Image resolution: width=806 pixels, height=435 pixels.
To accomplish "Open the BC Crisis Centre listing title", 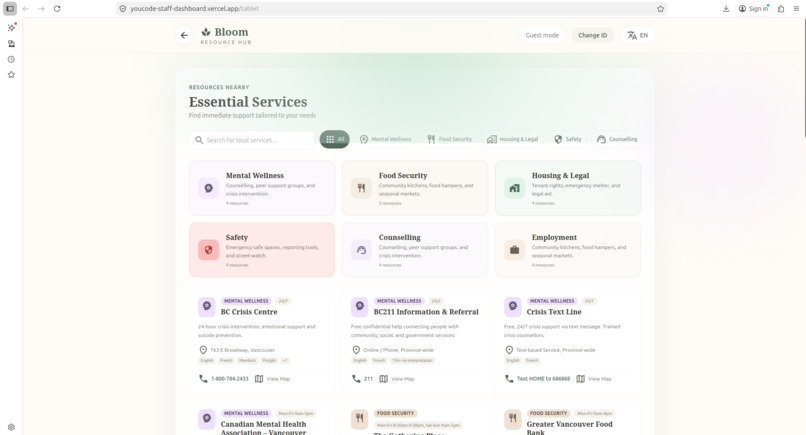I will [249, 312].
